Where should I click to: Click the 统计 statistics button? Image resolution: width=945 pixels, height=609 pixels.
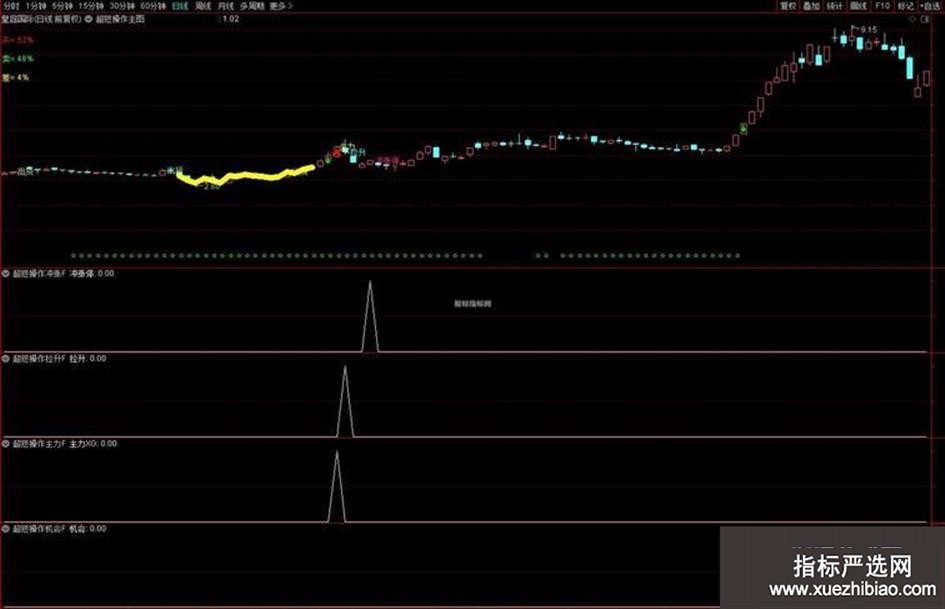(x=835, y=6)
